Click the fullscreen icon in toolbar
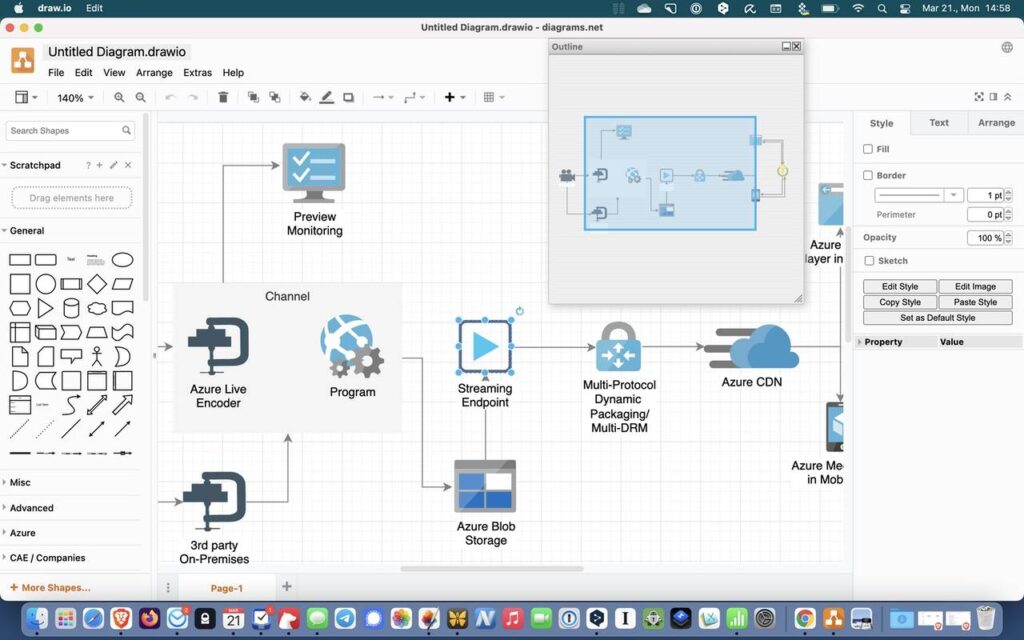 (x=979, y=97)
